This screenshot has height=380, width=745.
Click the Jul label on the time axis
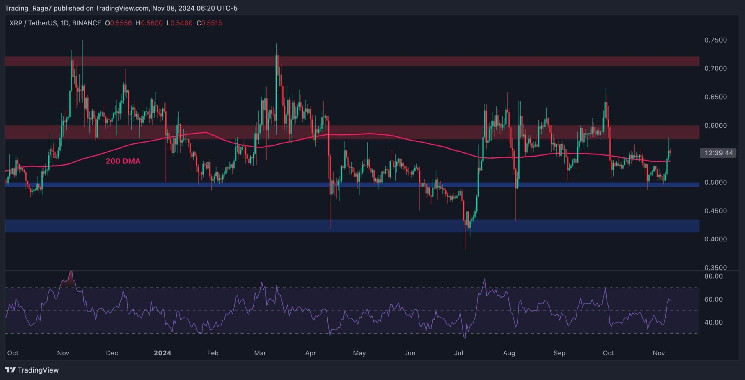[459, 353]
